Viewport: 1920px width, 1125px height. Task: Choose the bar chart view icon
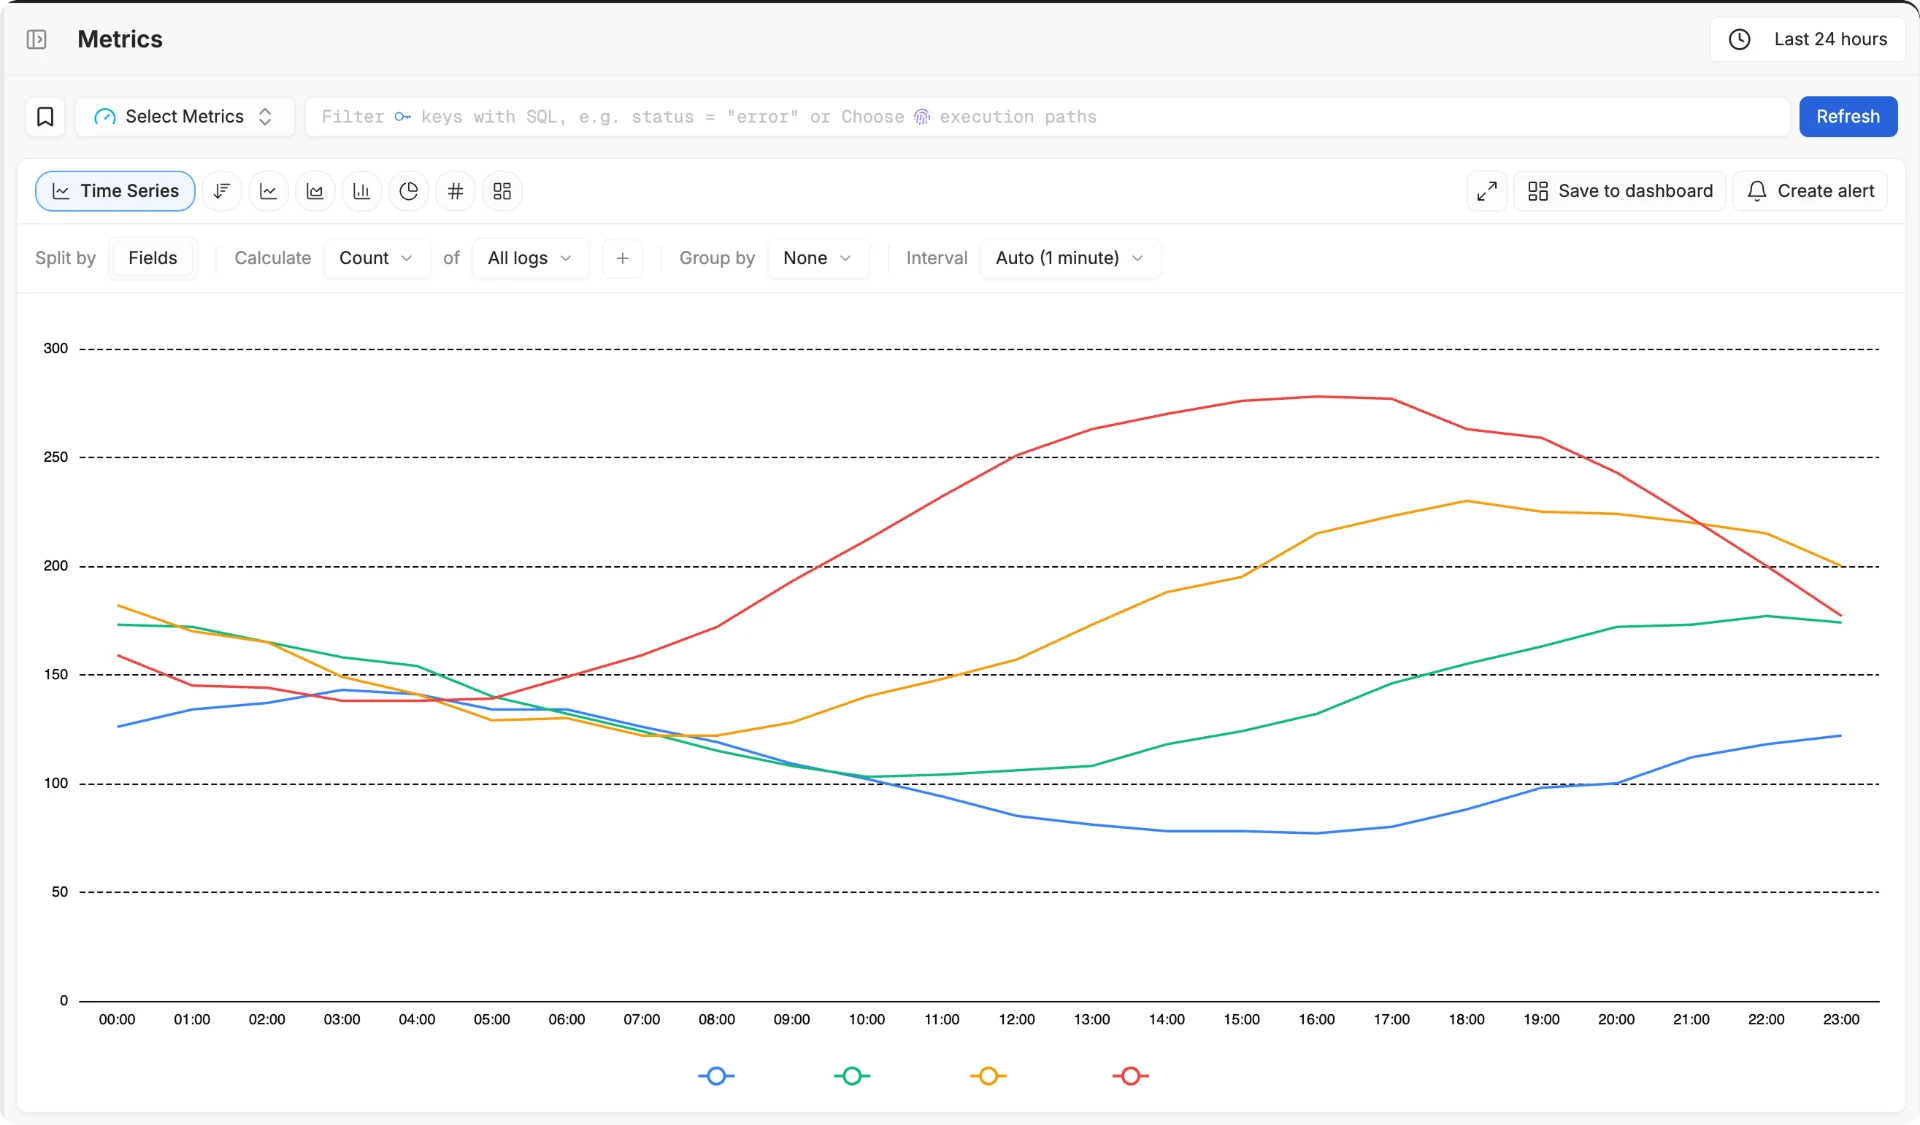coord(362,191)
